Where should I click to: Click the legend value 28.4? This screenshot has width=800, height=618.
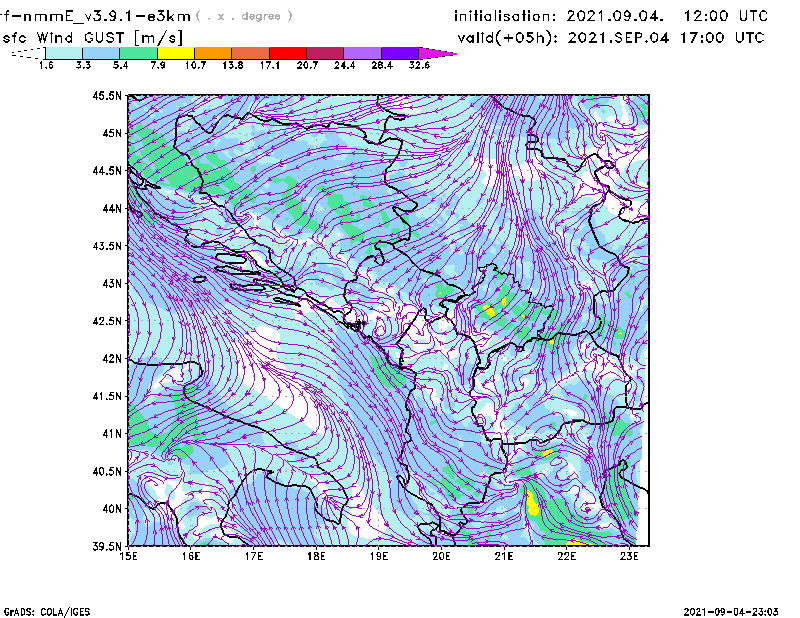coord(382,65)
